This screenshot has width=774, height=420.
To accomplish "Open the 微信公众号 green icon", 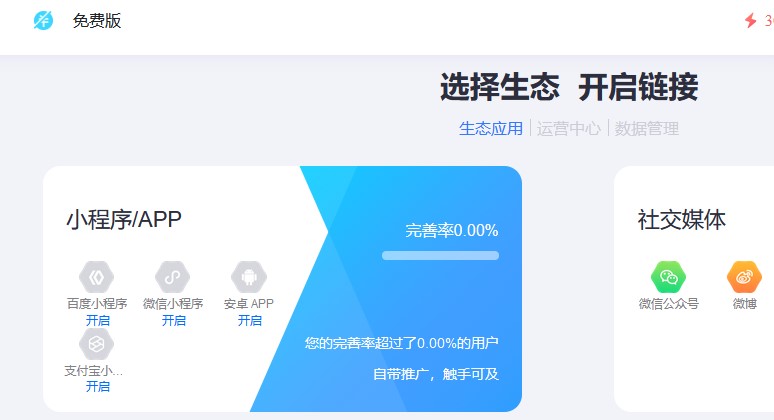I will pyautogui.click(x=669, y=277).
